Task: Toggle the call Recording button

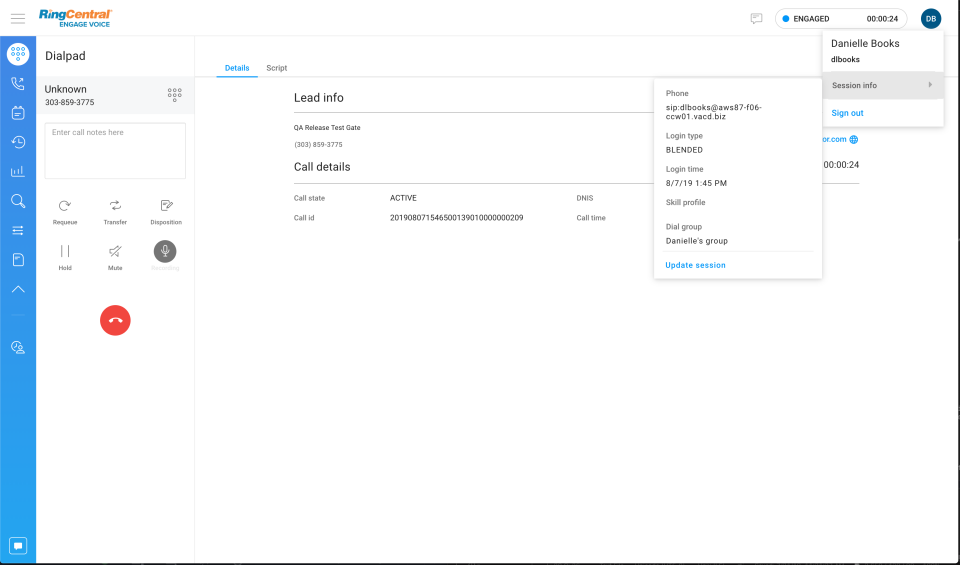Action: click(x=165, y=252)
